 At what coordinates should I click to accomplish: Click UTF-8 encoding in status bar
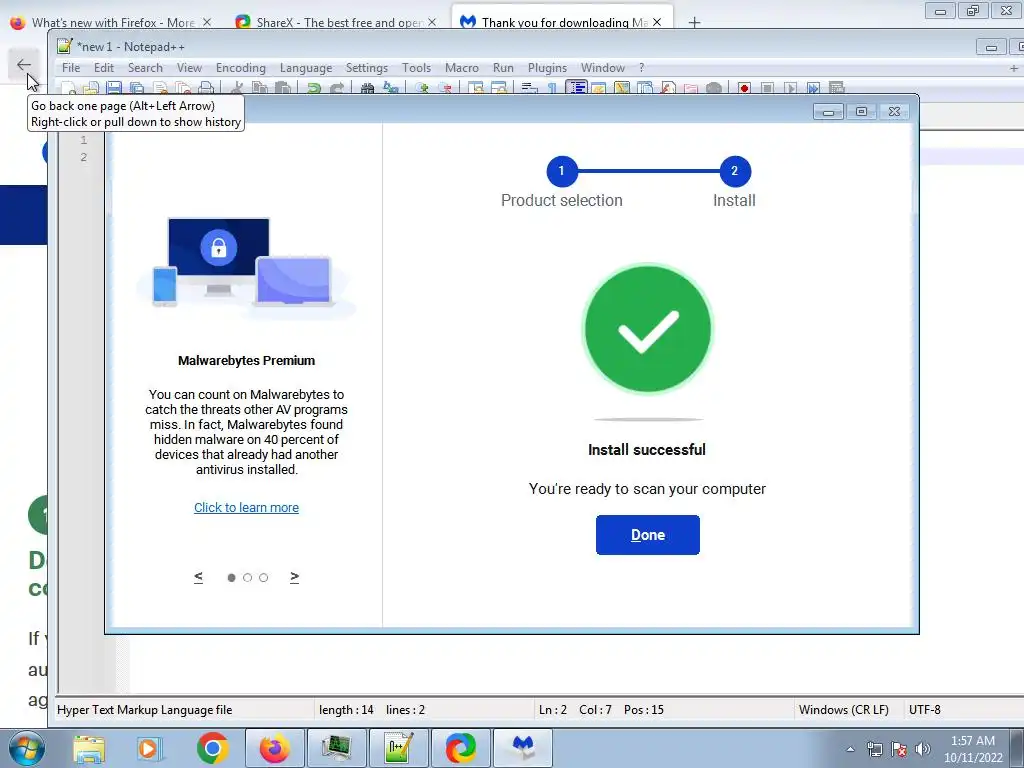[x=925, y=710]
